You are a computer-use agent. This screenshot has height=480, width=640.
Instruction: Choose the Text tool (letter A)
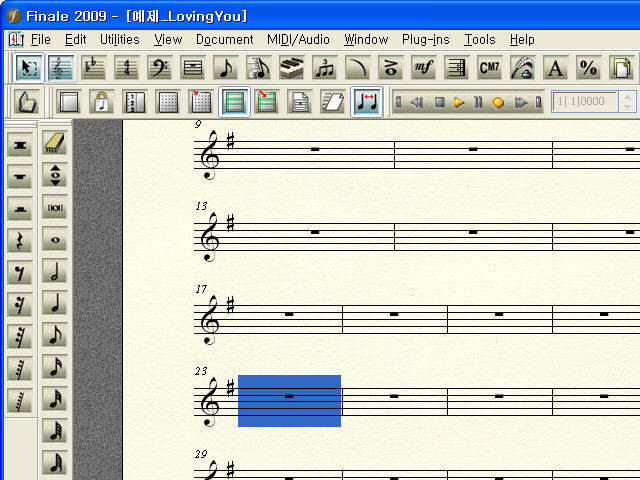556,68
